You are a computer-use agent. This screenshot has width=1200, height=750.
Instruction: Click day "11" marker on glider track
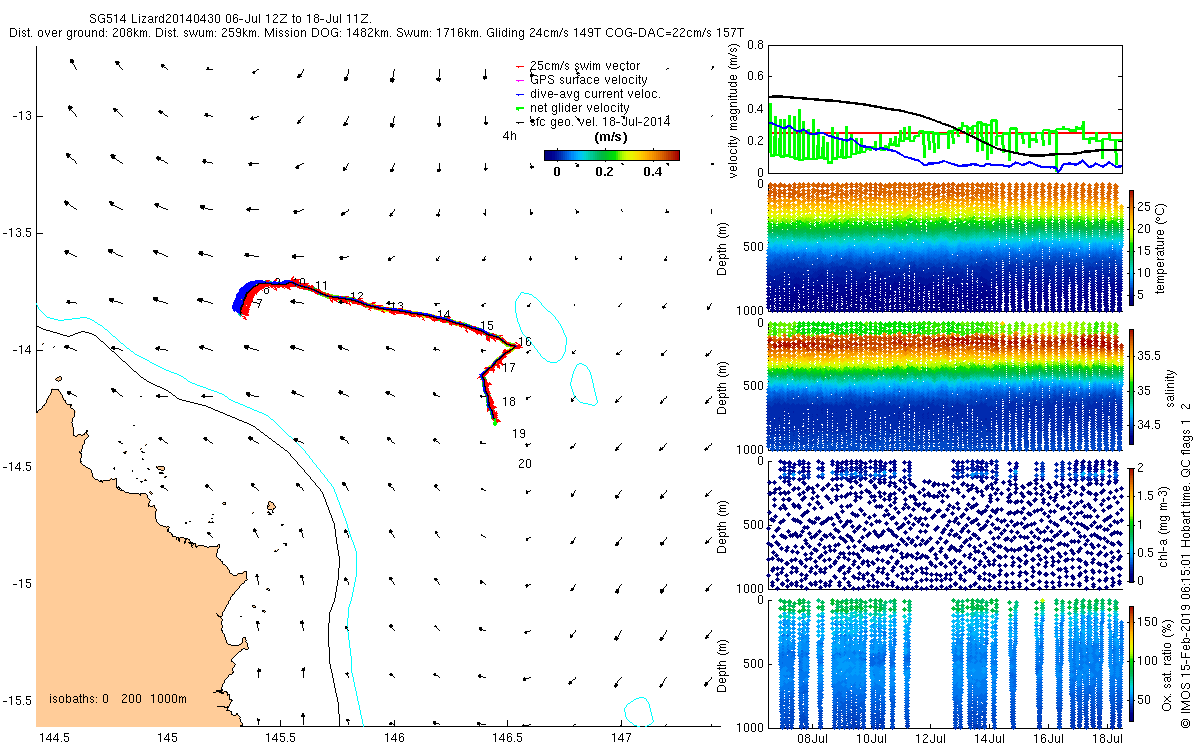321,286
